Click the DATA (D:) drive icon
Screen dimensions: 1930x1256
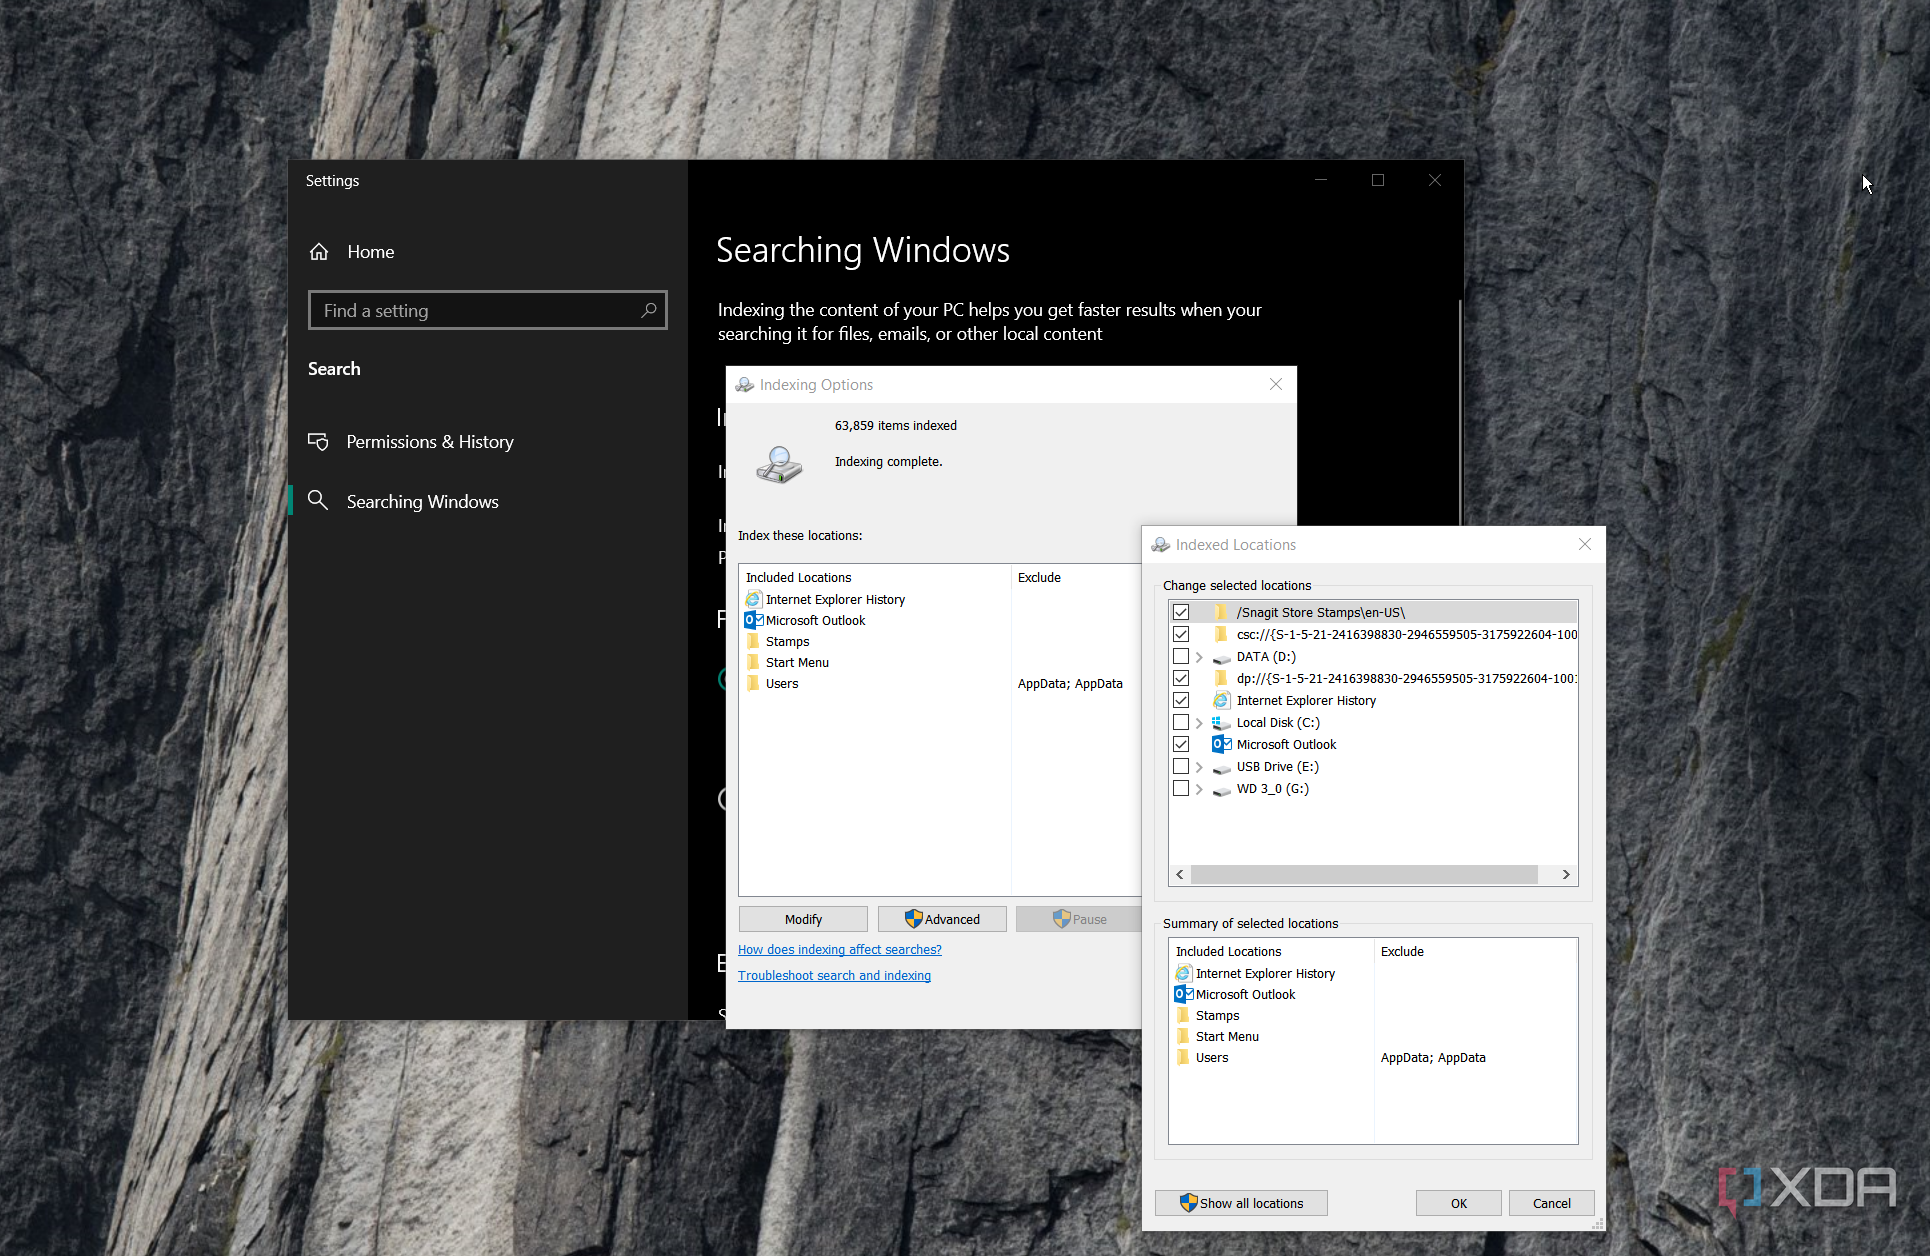pos(1221,658)
